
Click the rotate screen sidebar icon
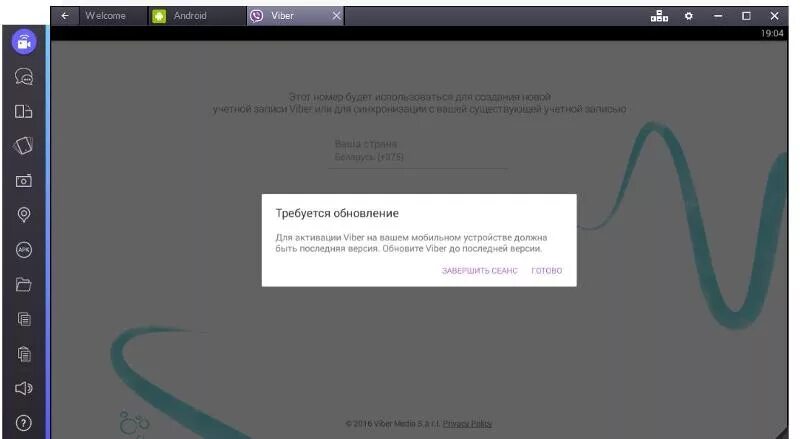23,145
